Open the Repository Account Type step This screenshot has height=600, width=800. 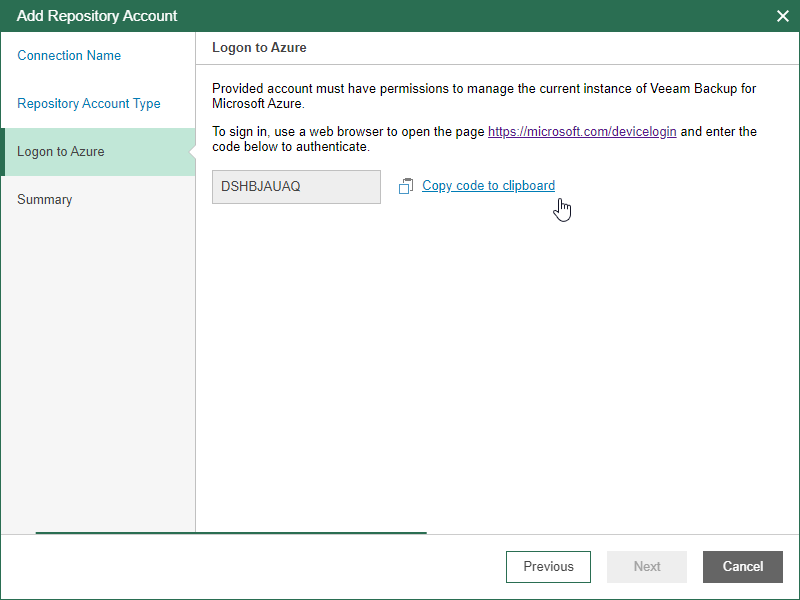89,104
